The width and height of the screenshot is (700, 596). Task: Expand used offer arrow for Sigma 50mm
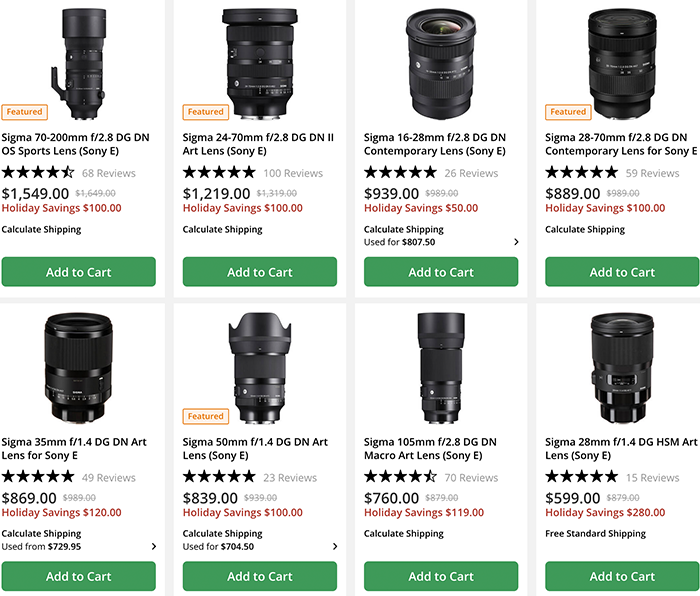335,547
